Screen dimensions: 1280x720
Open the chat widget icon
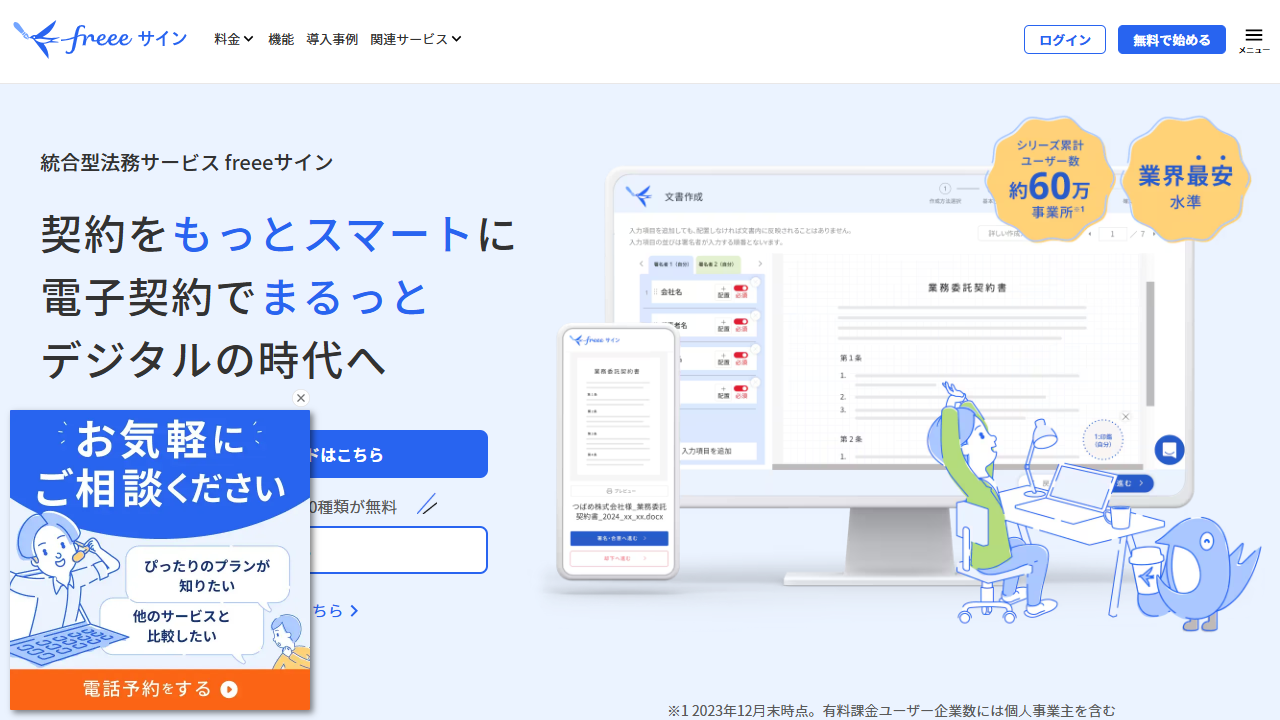(1169, 450)
